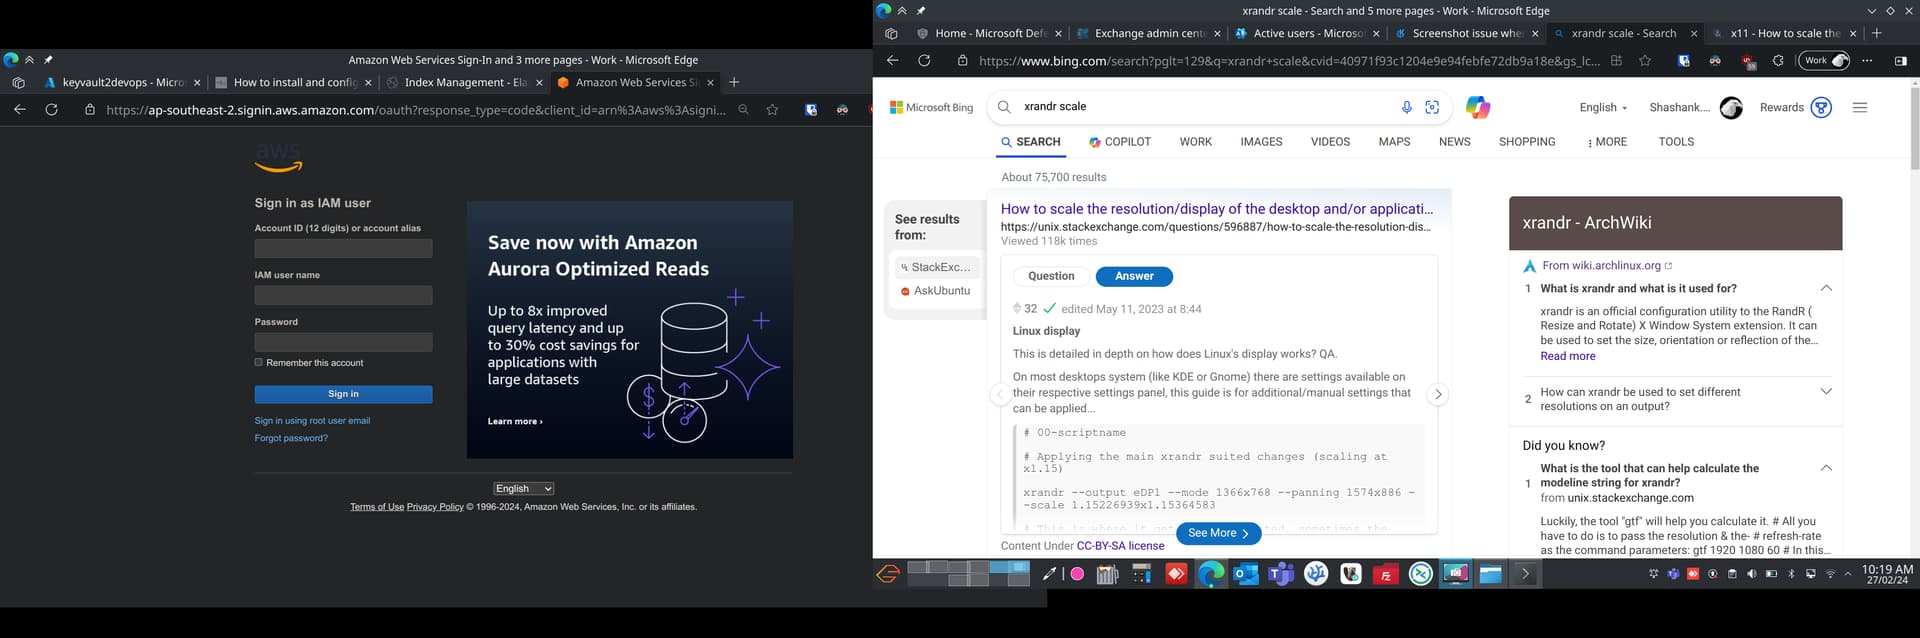This screenshot has height=638, width=1920.
Task: Open CC-BY-SA license link
Action: pyautogui.click(x=1120, y=546)
